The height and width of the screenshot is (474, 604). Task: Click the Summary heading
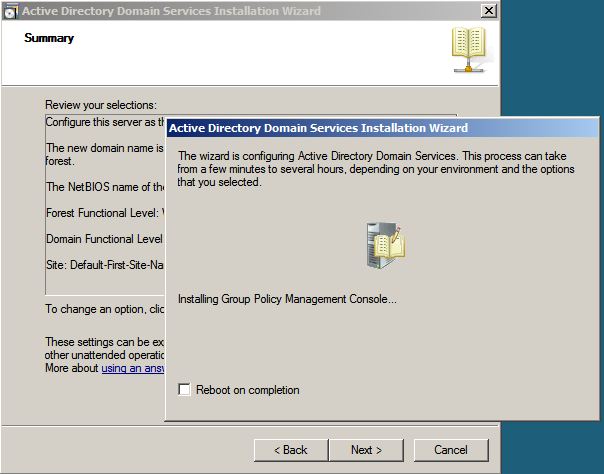tap(49, 38)
